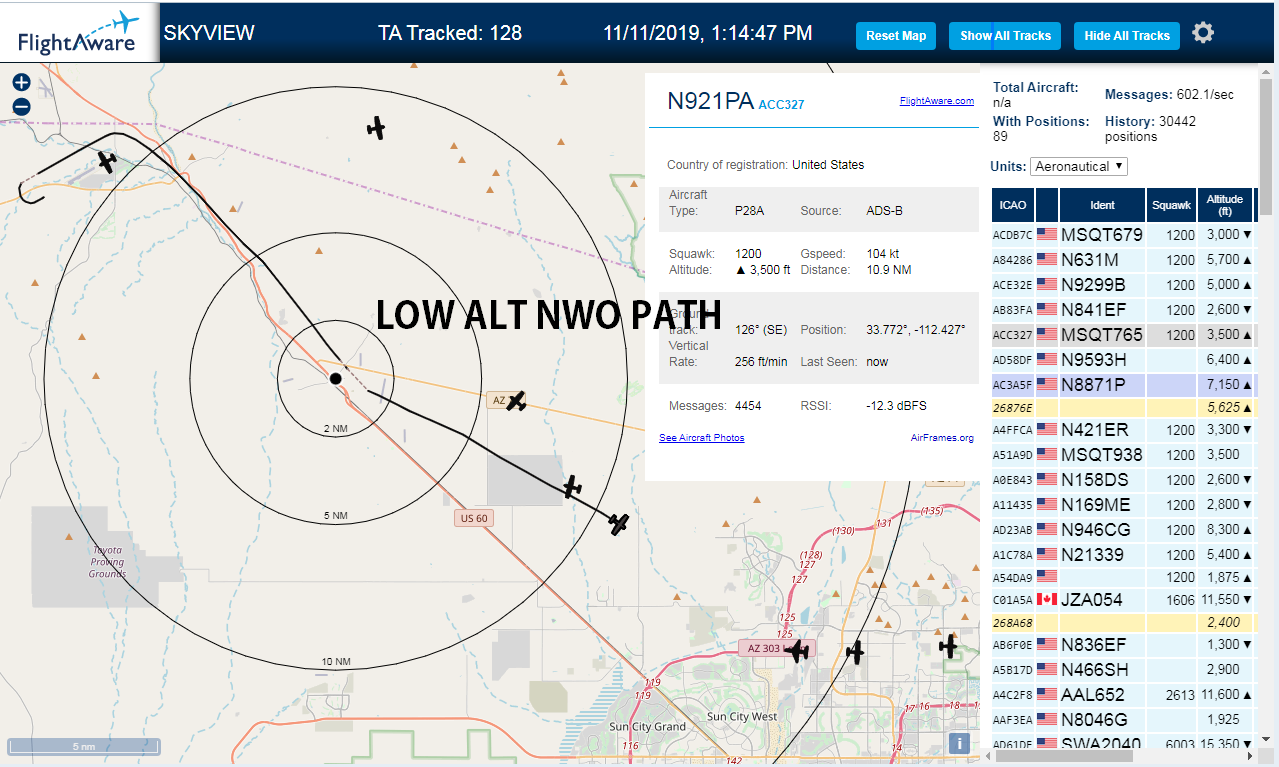
Task: Click the Sun City West map label
Action: [741, 717]
